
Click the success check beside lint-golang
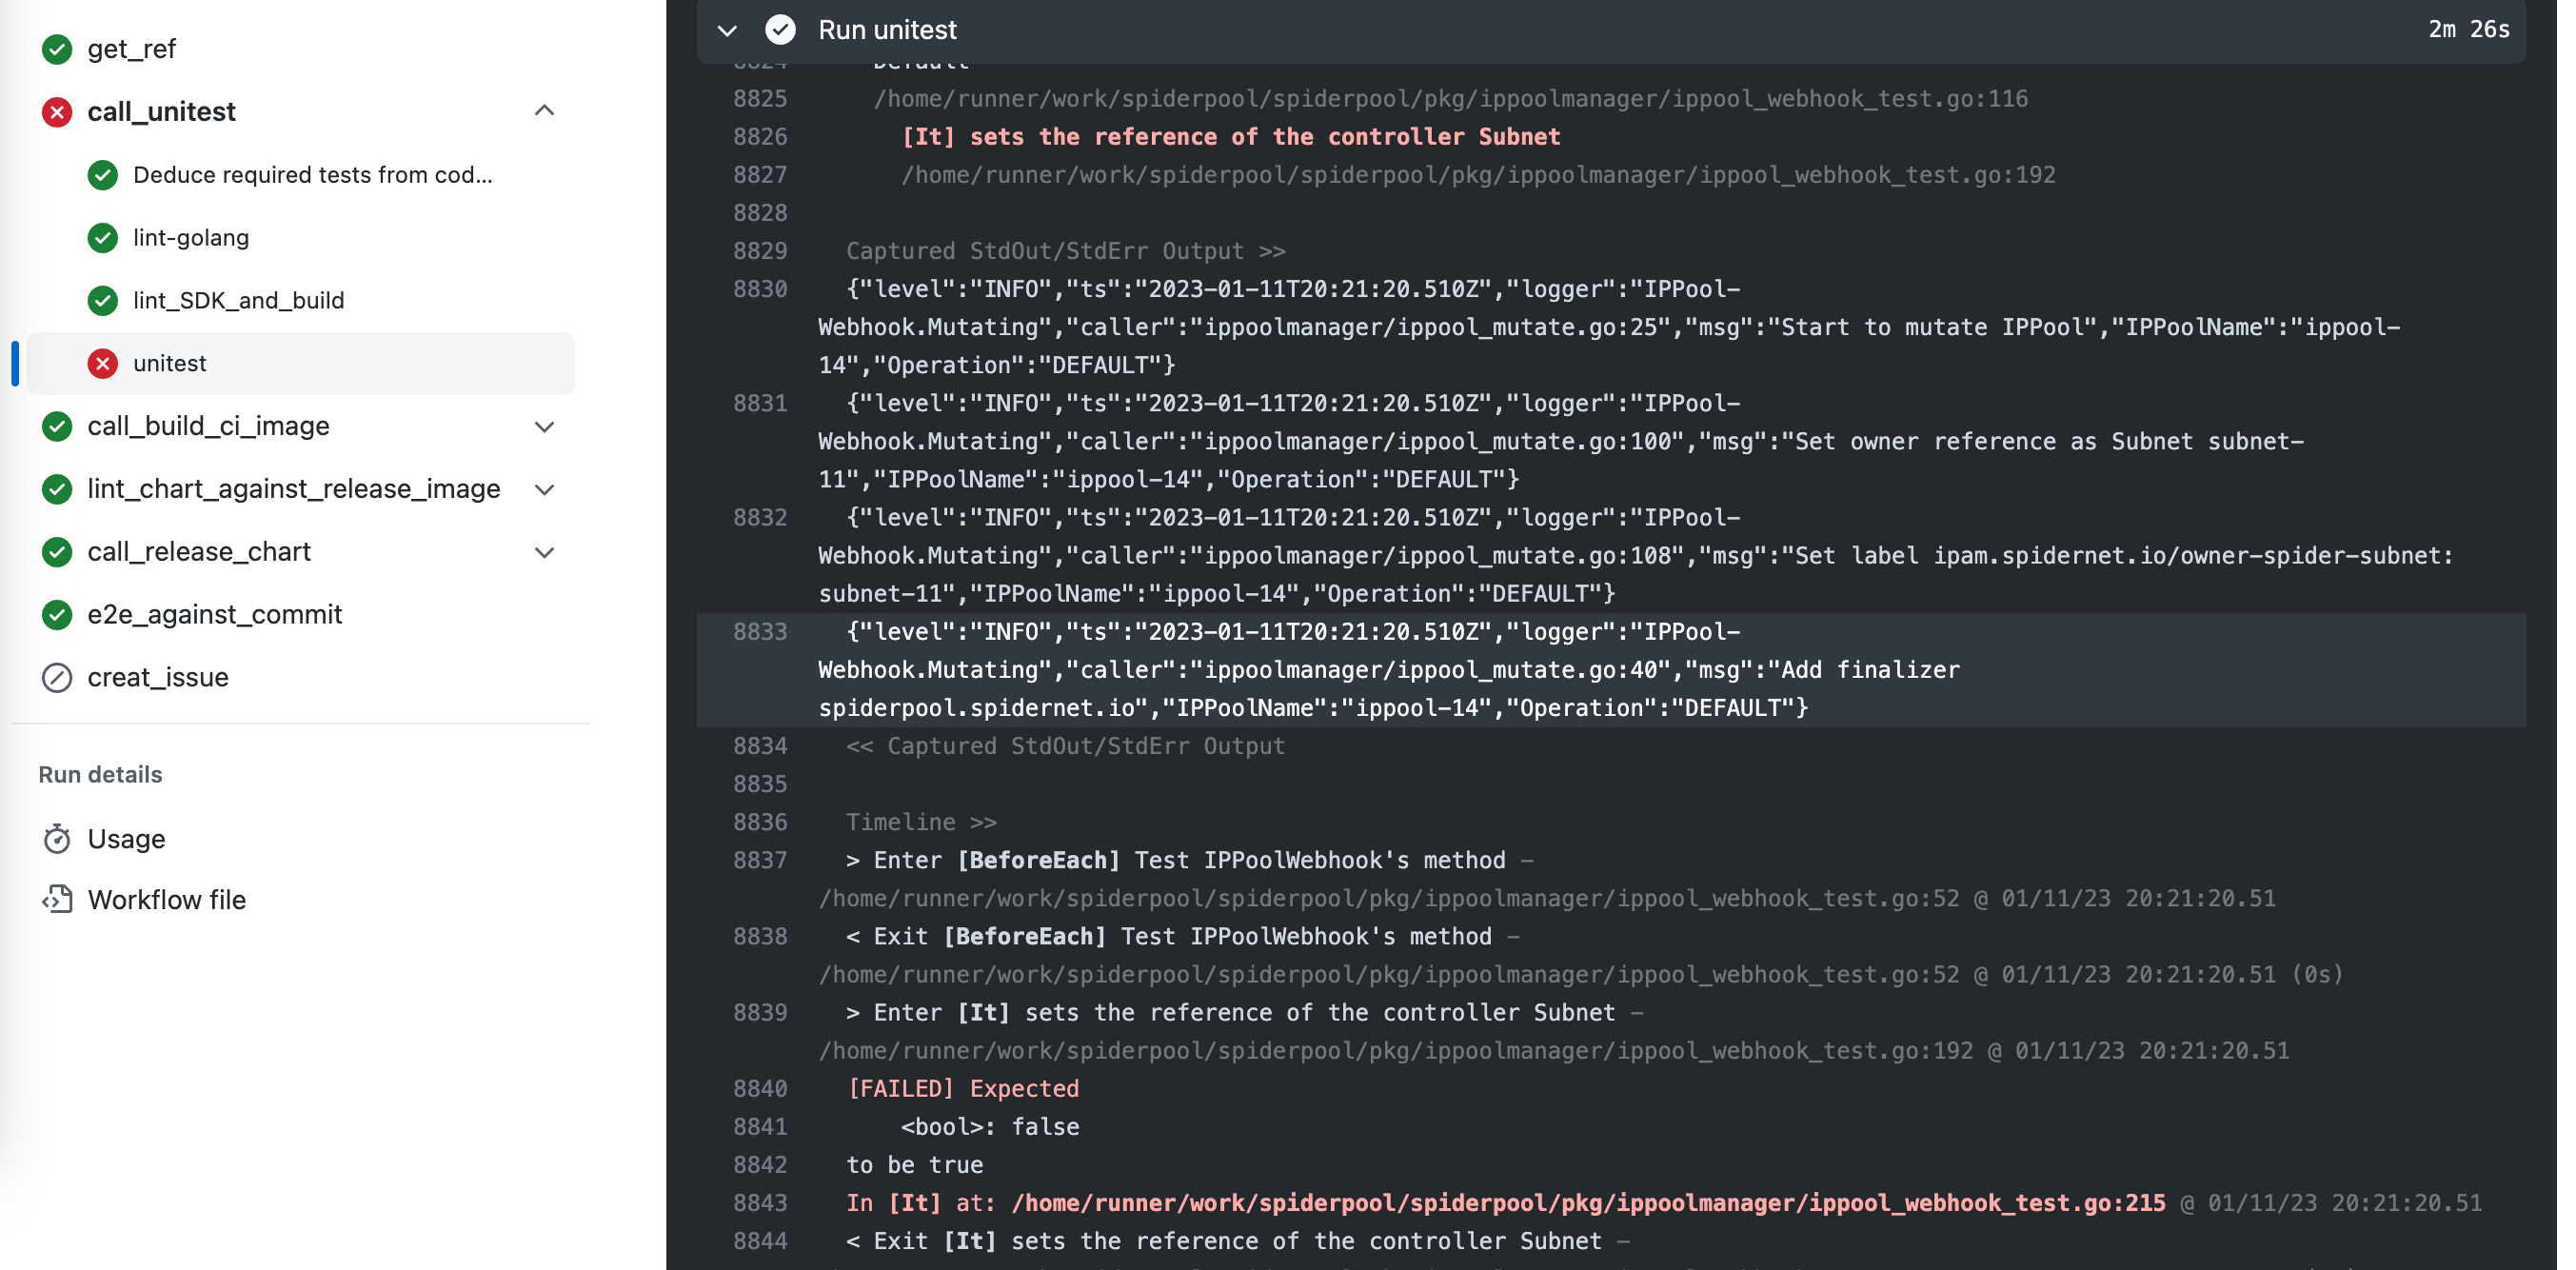pos(103,238)
